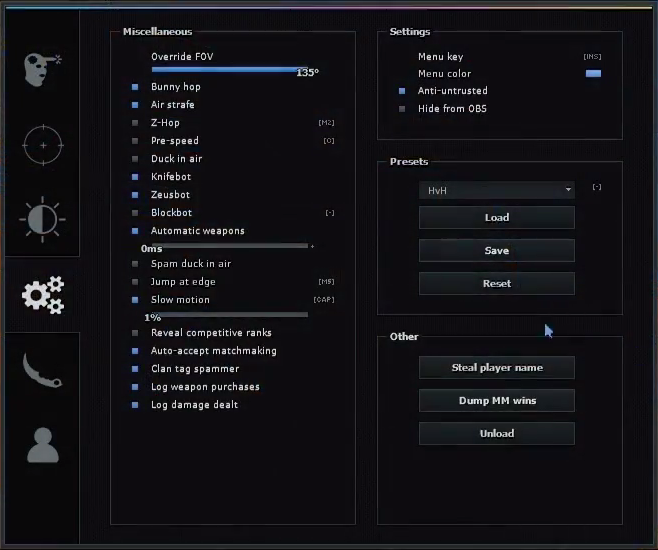Click the Dump MM wins button
This screenshot has width=658, height=550.
coord(497,401)
